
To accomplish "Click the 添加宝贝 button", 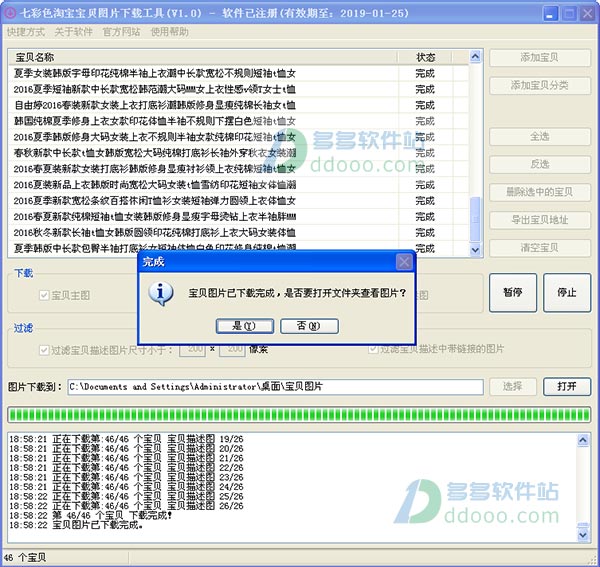I will pos(540,58).
